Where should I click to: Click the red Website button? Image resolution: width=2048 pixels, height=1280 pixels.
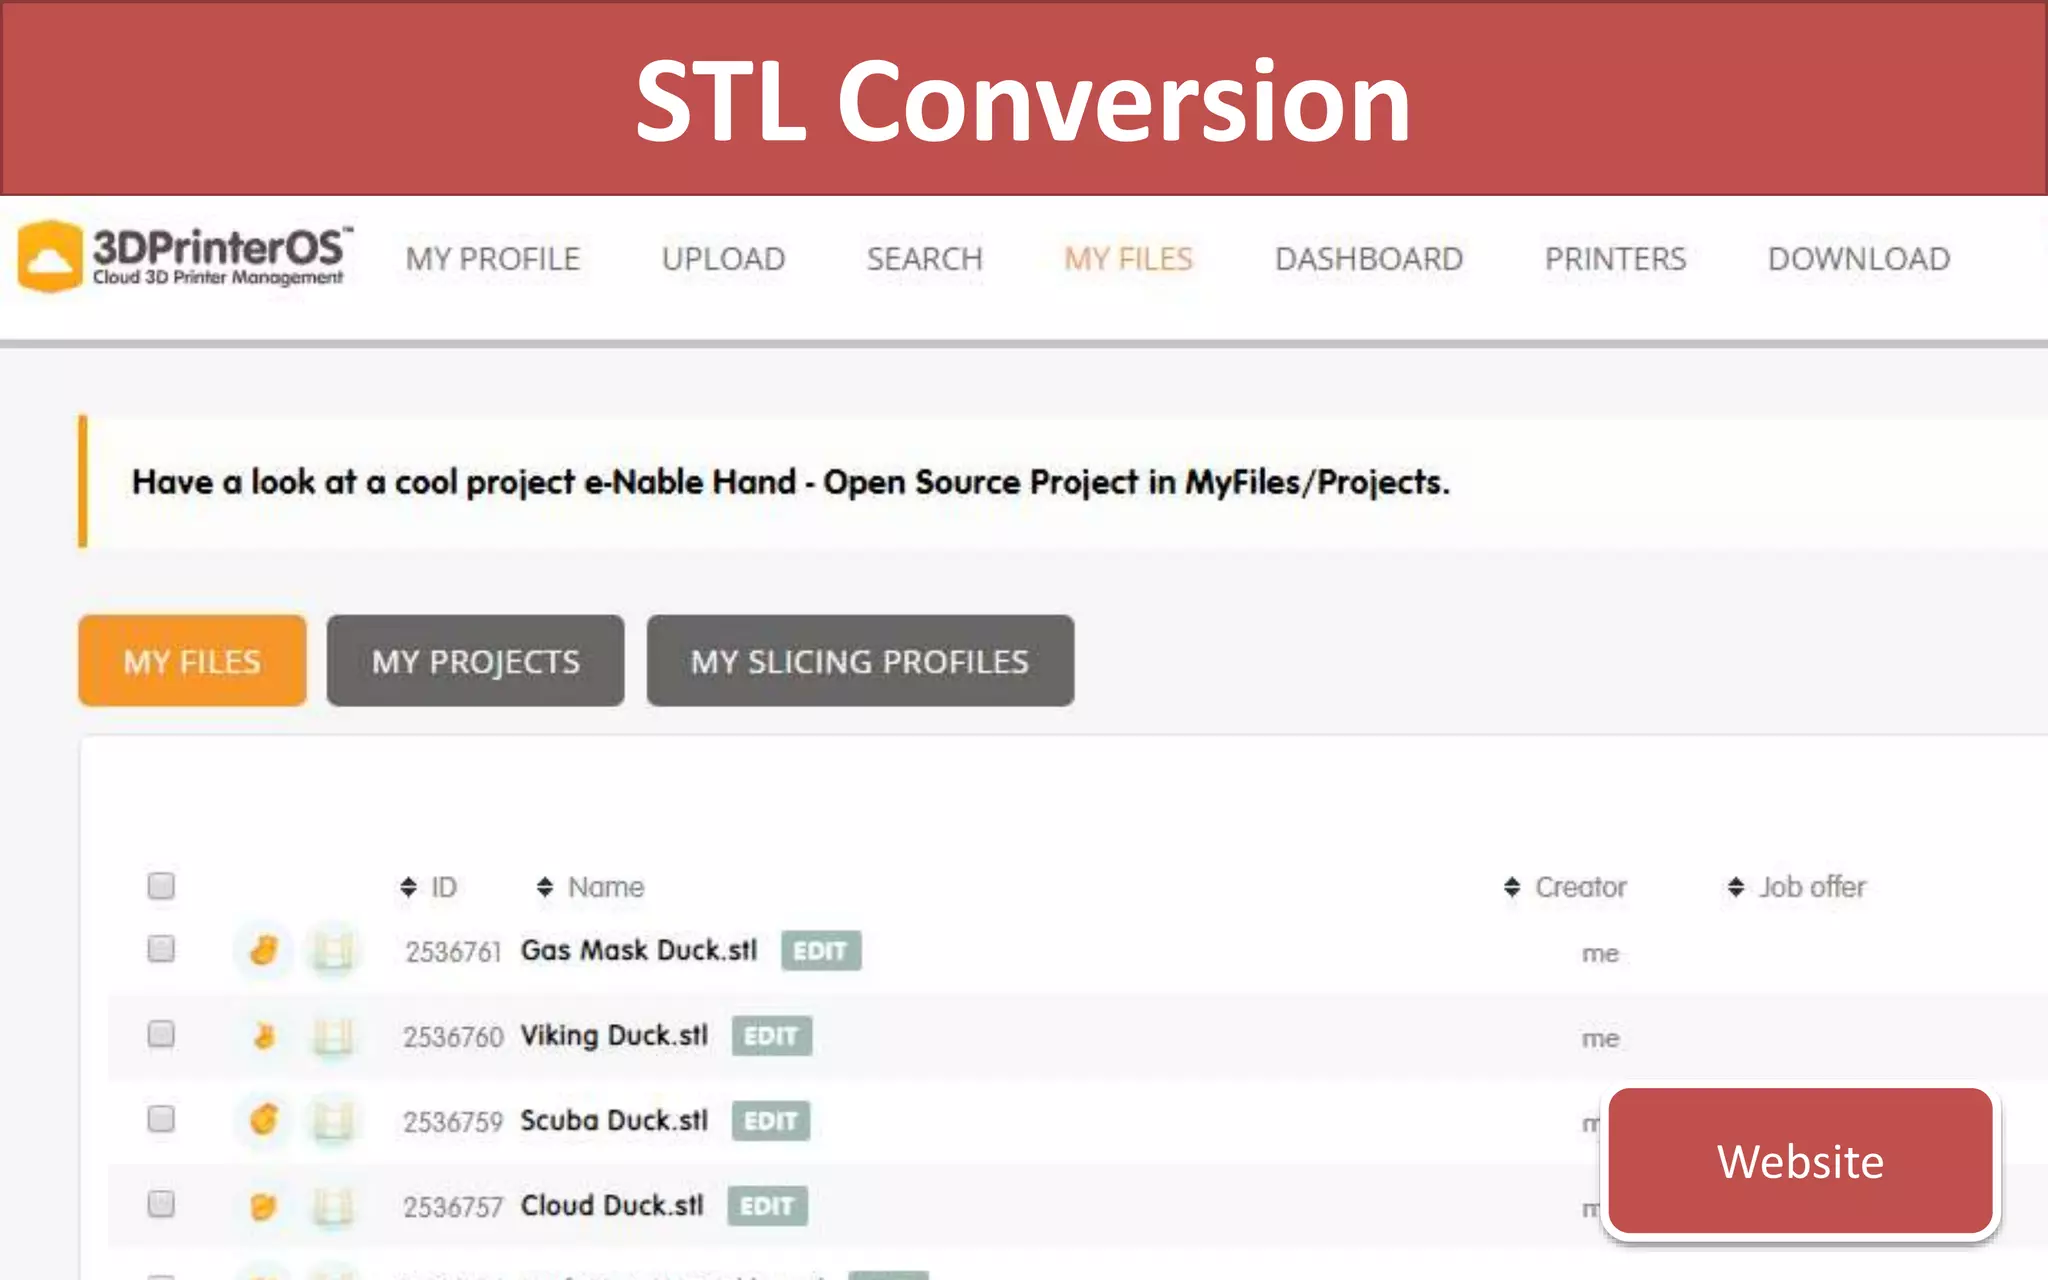[1800, 1161]
